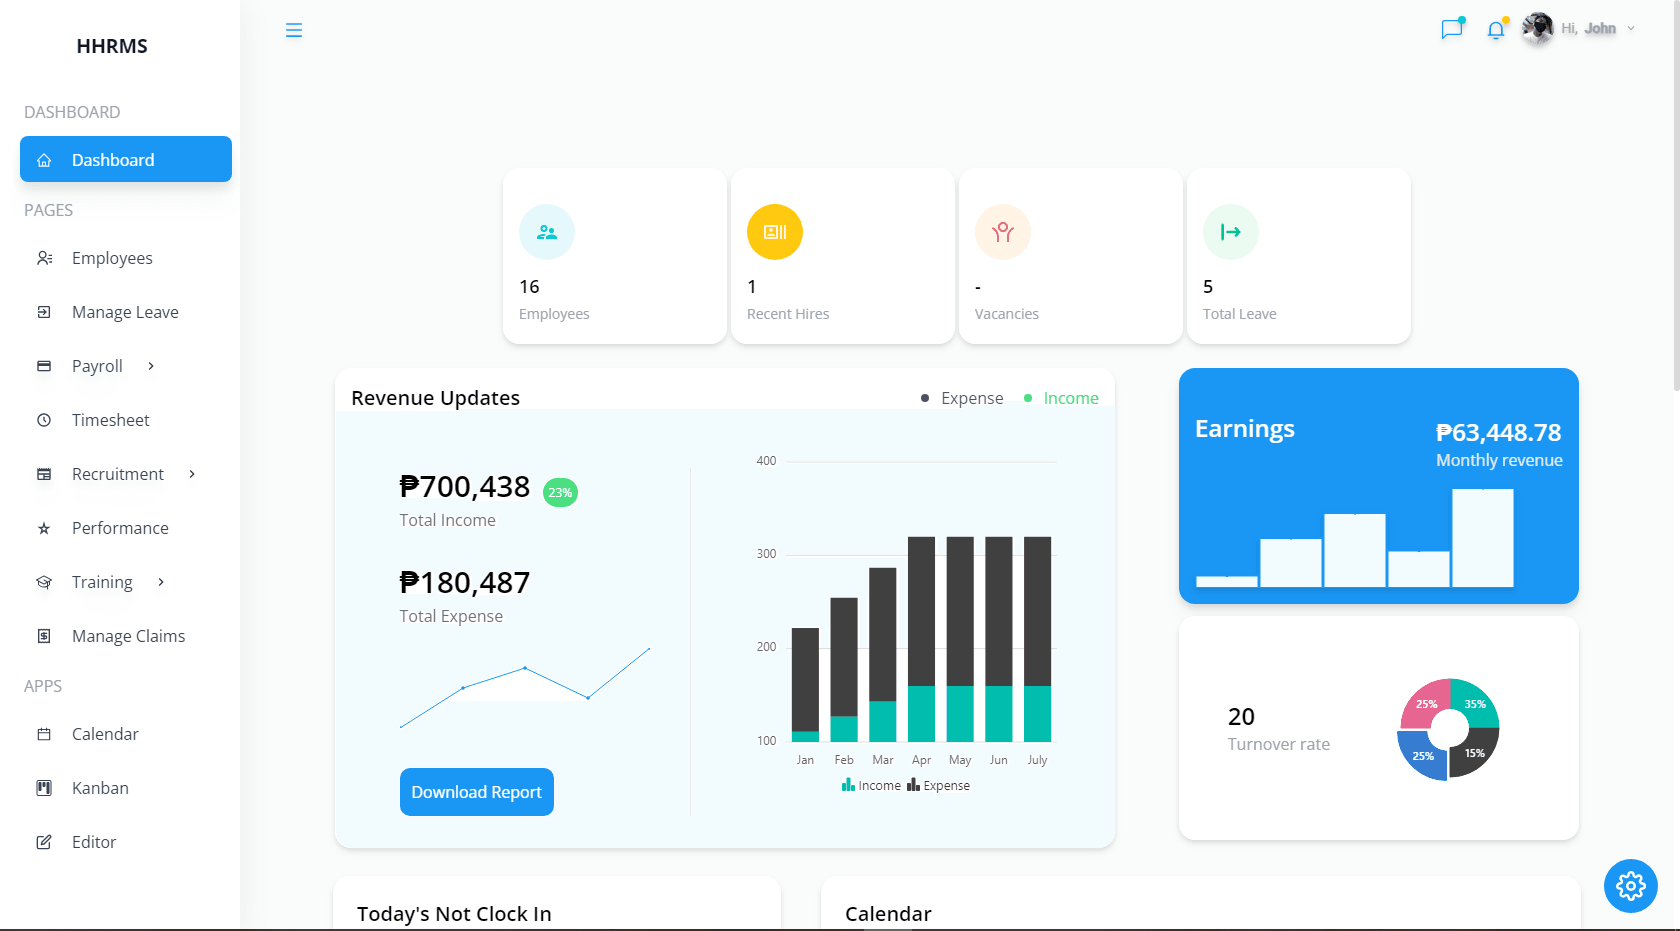Open the settings gear floating button
Screen dimensions: 1680x931
point(1631,885)
